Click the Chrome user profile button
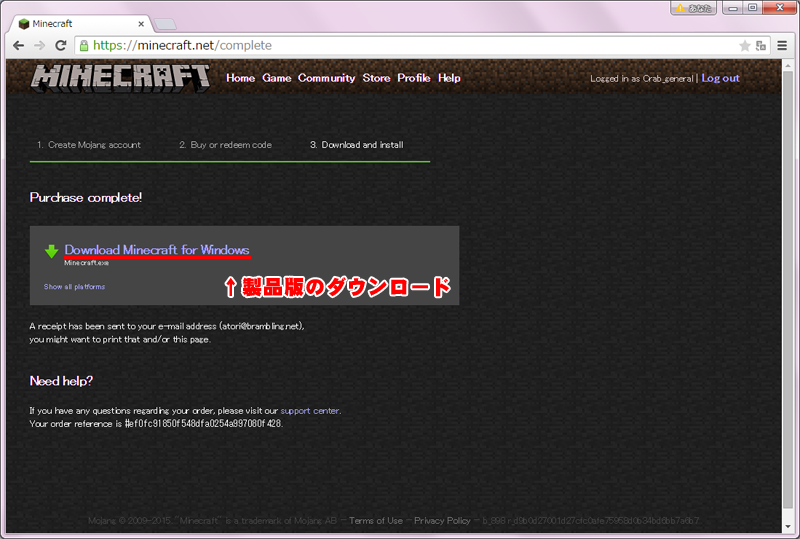 click(693, 8)
